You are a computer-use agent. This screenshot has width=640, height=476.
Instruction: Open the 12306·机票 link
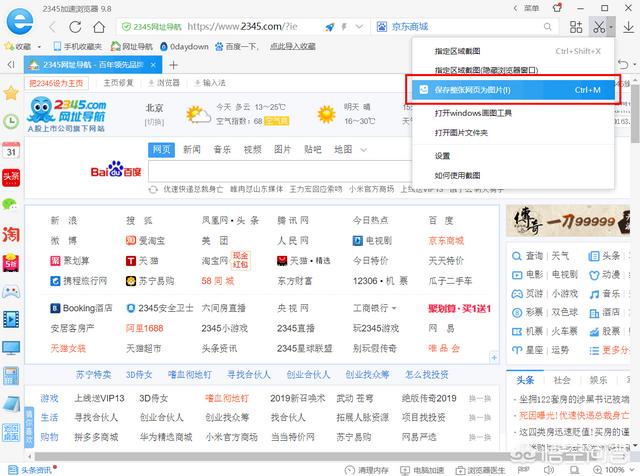click(x=380, y=281)
